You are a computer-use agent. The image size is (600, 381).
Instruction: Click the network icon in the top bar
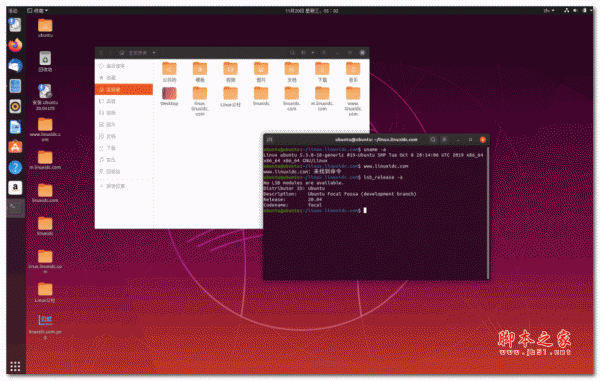pos(566,11)
